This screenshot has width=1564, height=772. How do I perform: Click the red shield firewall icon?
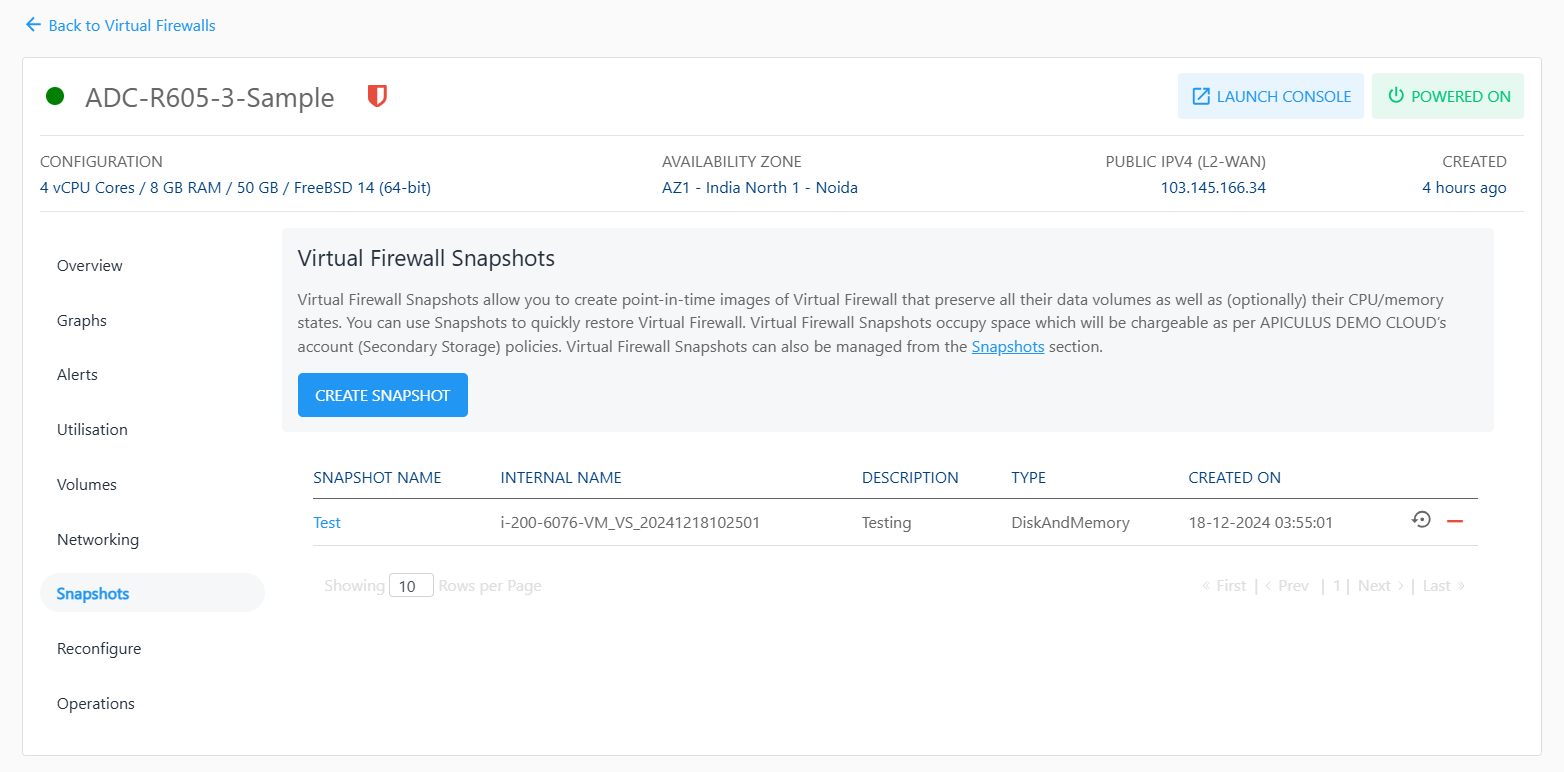(x=377, y=97)
